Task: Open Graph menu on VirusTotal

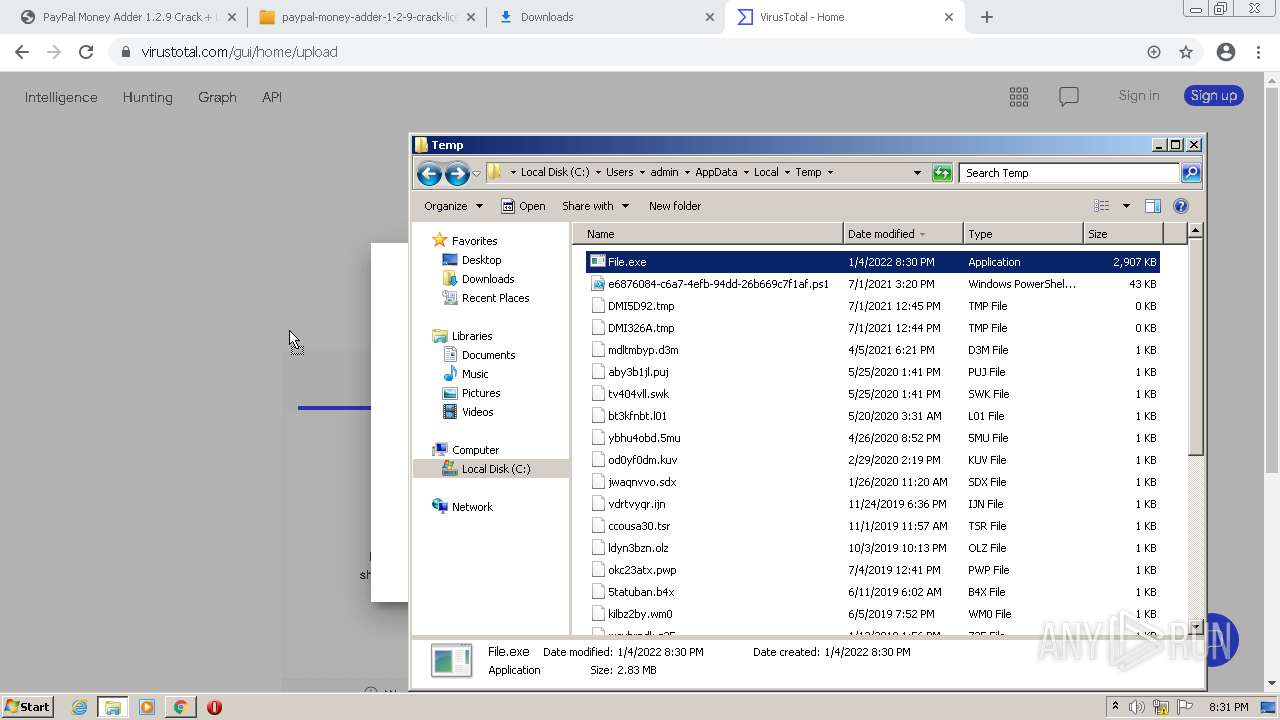Action: click(217, 97)
